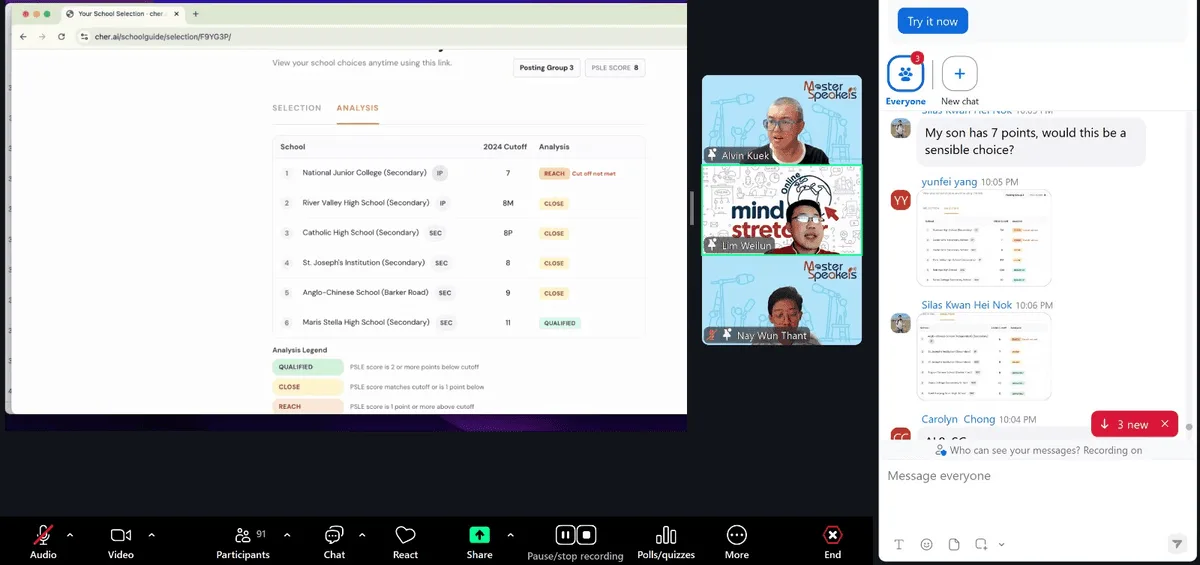
Task: Click the Silas Kwan Hei Nok avatar beside 10:06 PM message
Action: click(901, 323)
